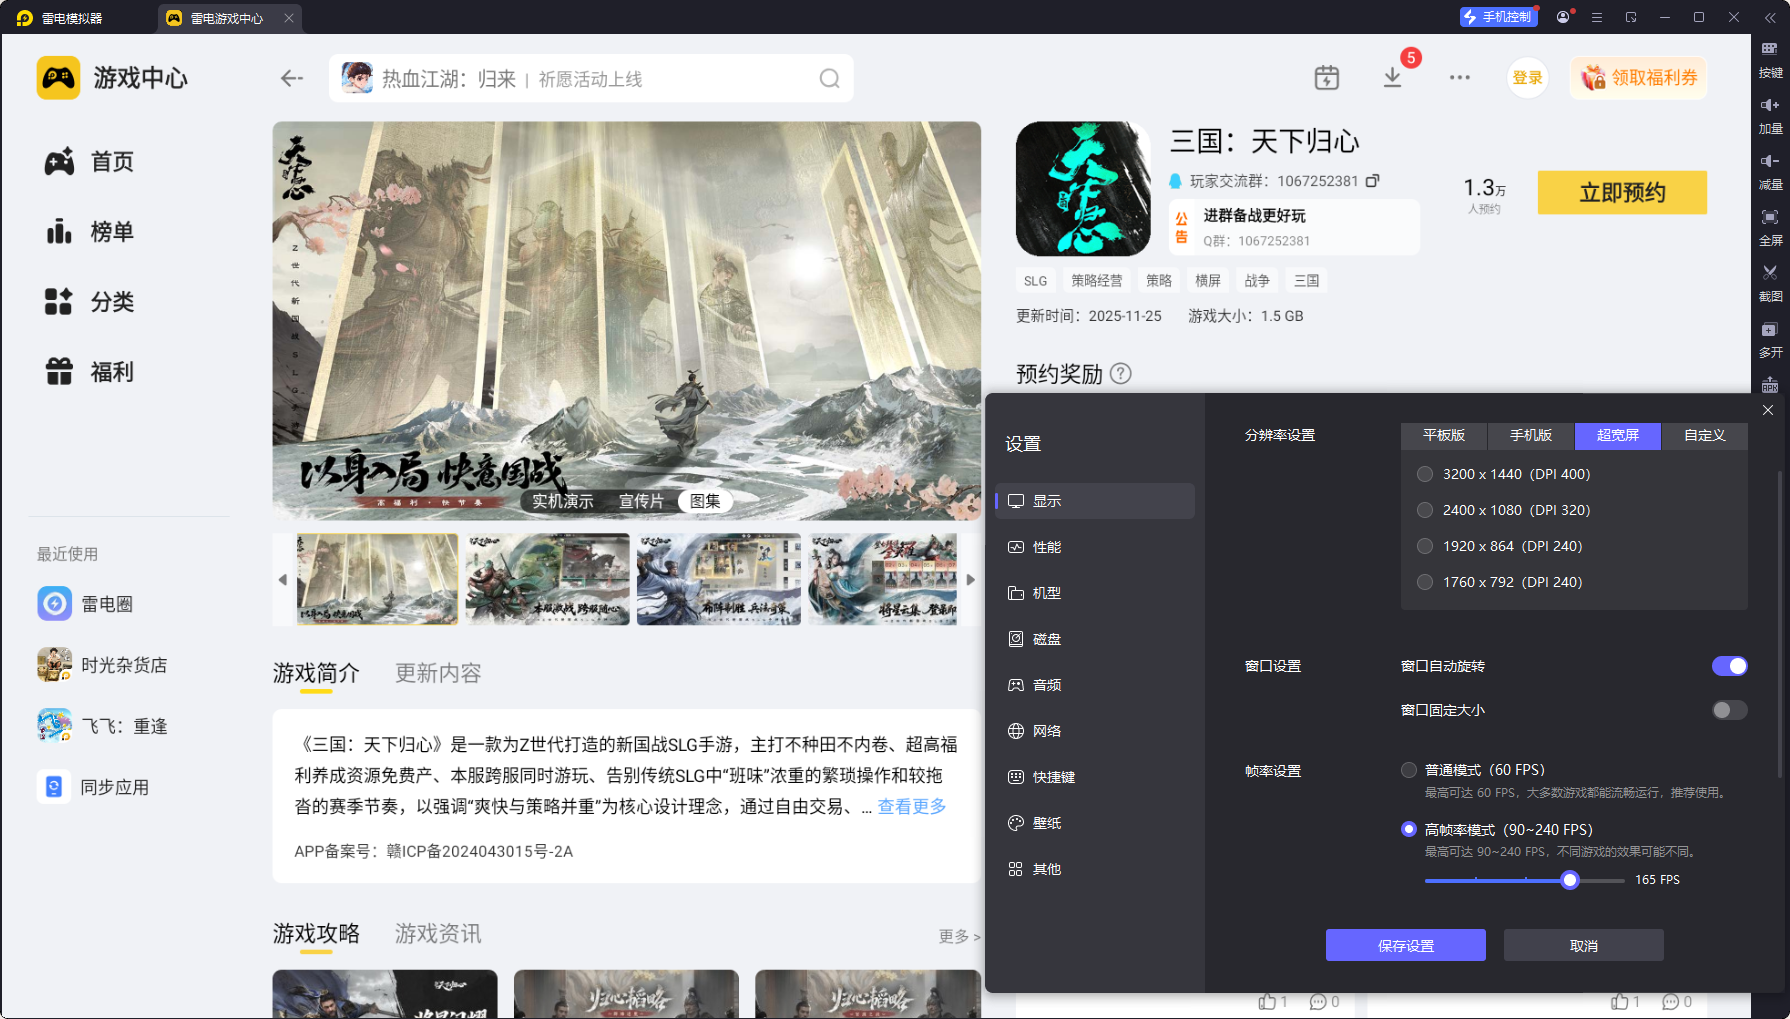Expand more game guides
Screen dimensions: 1790x1019
958,936
